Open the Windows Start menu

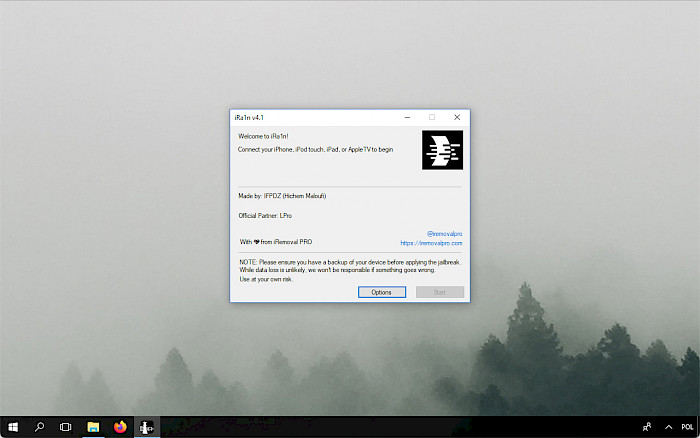[13, 427]
